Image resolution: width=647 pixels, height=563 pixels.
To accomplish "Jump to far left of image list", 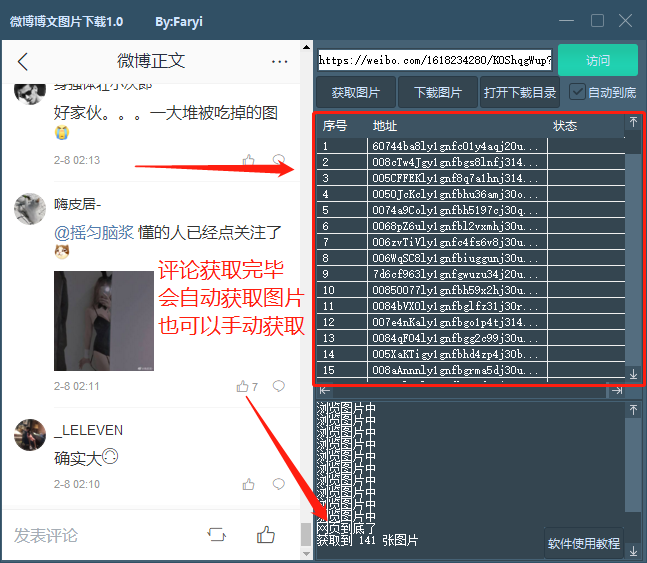I will coord(325,390).
